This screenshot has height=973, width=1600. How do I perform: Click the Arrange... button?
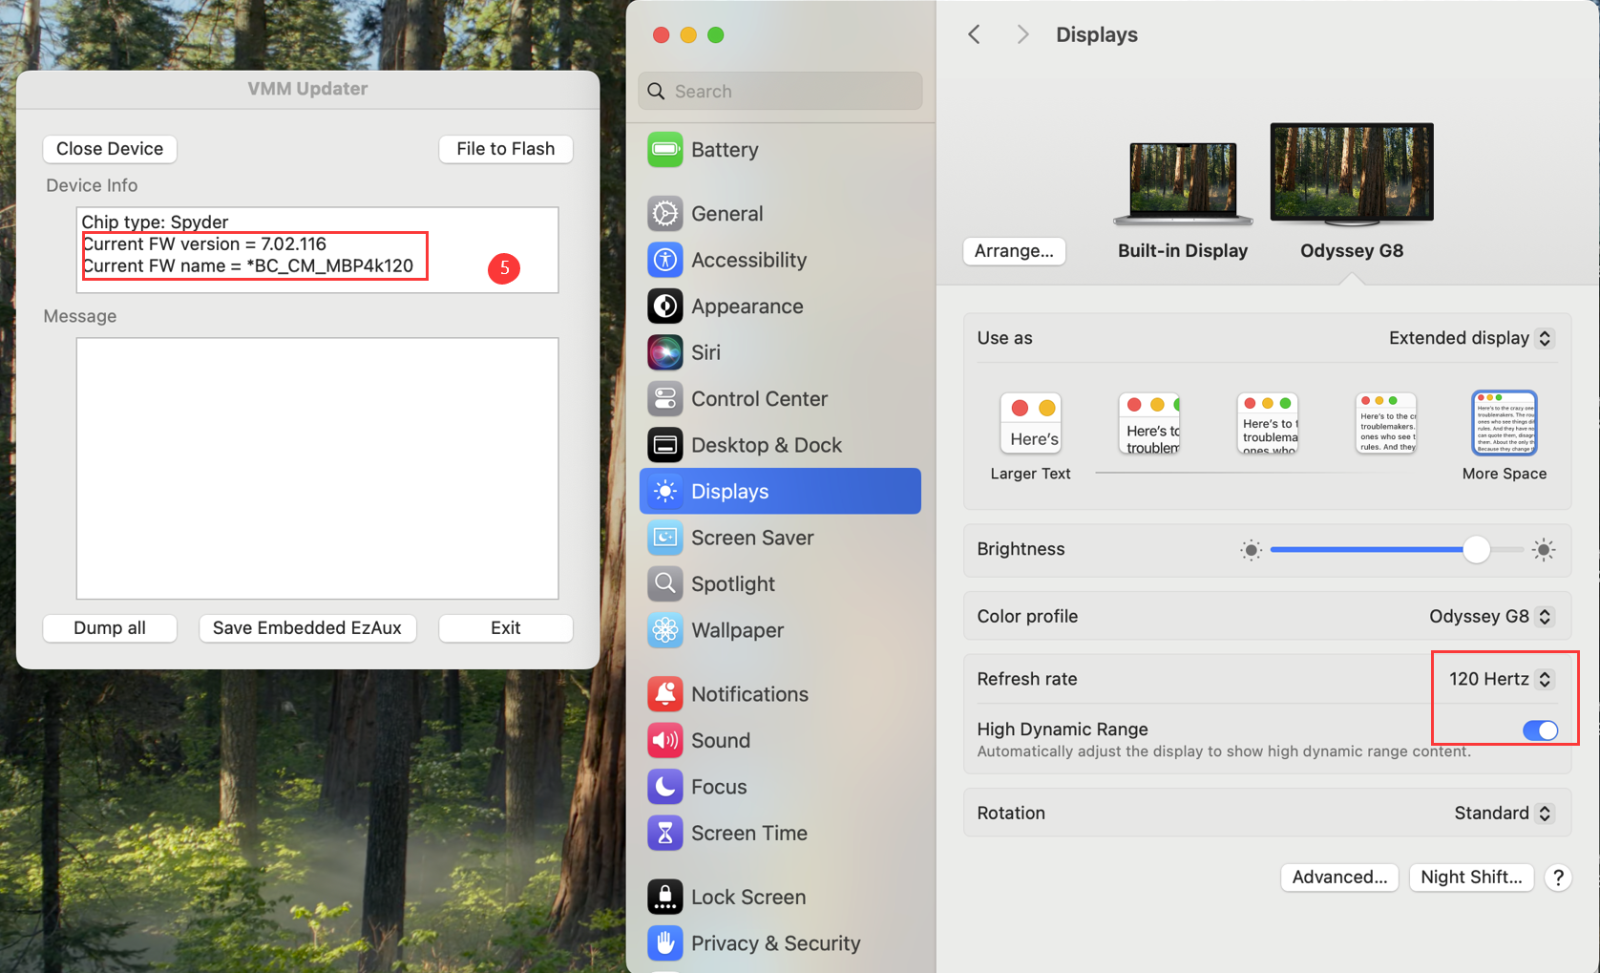pos(1014,251)
